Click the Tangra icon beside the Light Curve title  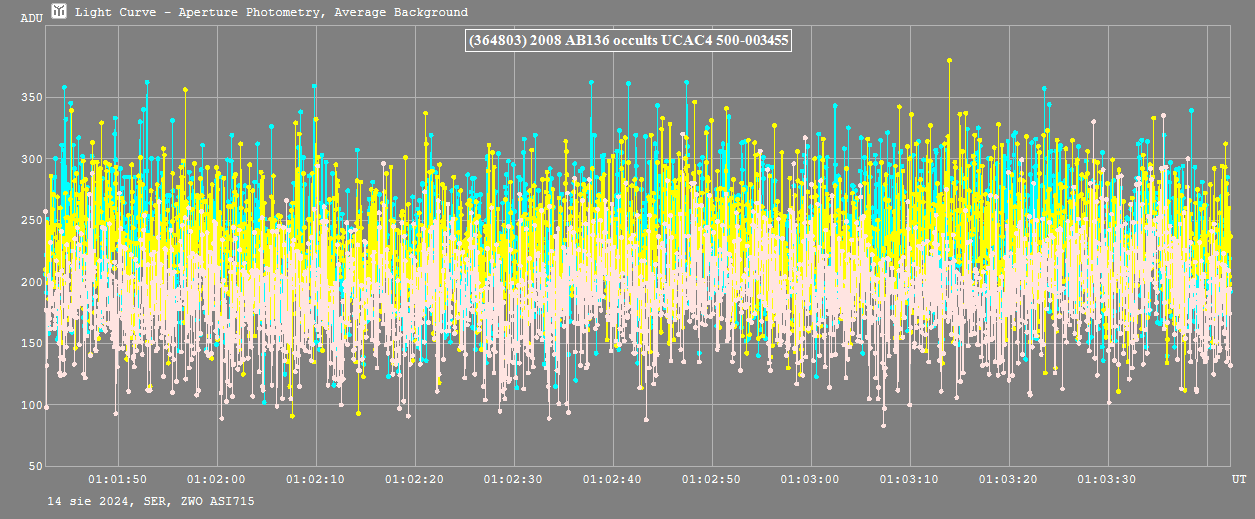click(59, 12)
